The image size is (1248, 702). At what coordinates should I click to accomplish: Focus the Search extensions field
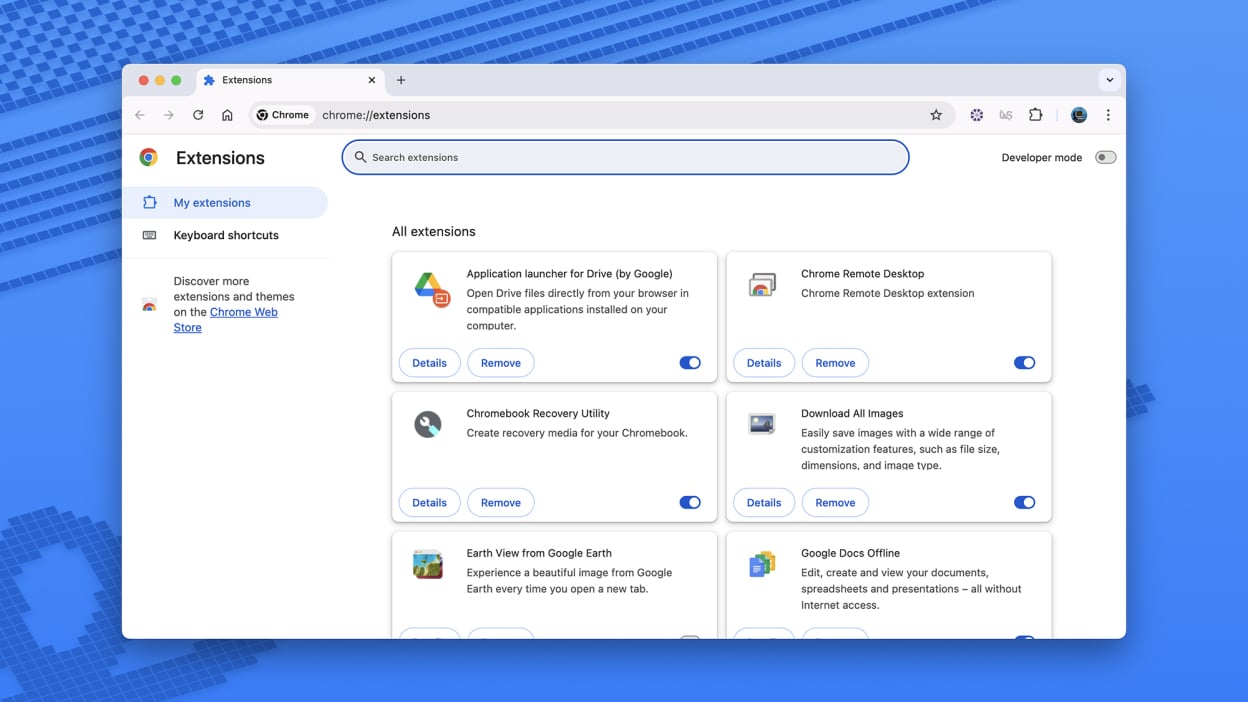point(625,158)
